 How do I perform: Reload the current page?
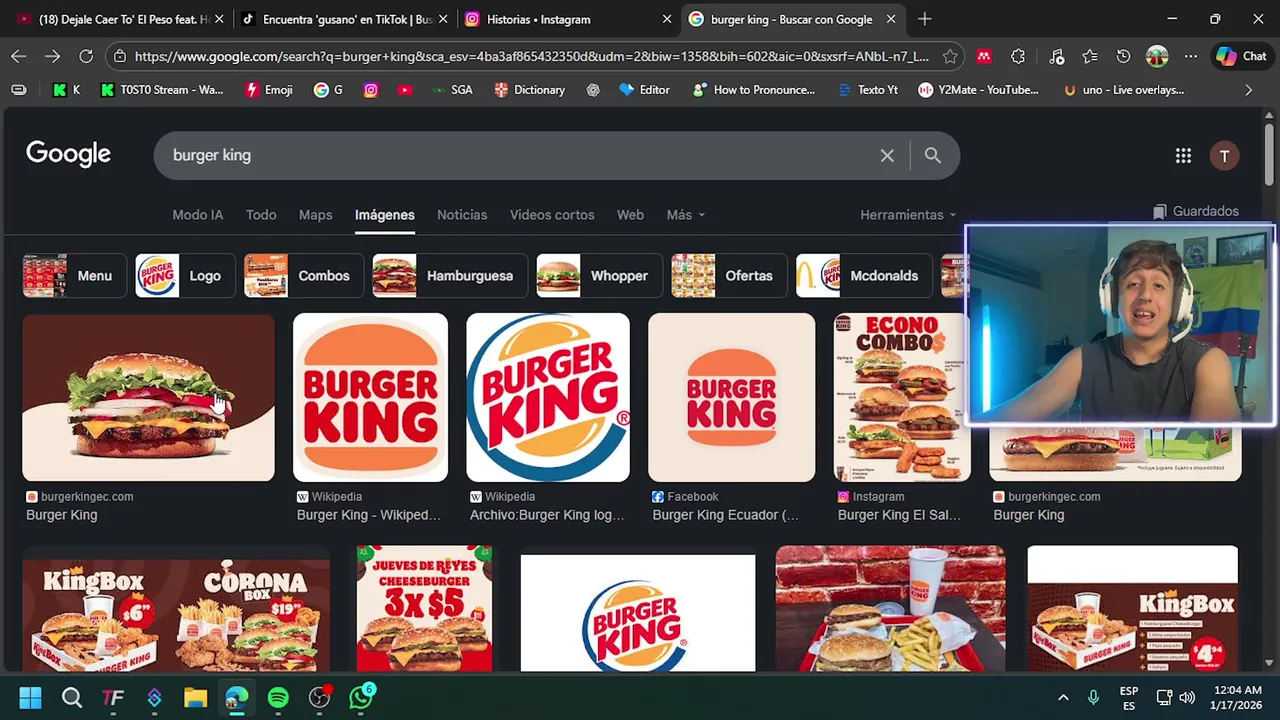coord(86,57)
